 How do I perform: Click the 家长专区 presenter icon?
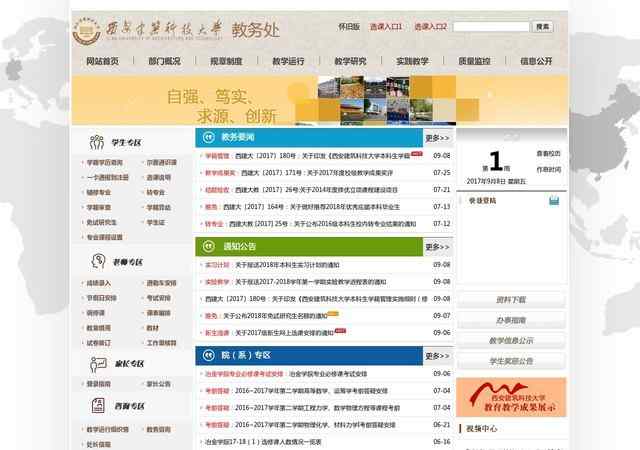98,364
